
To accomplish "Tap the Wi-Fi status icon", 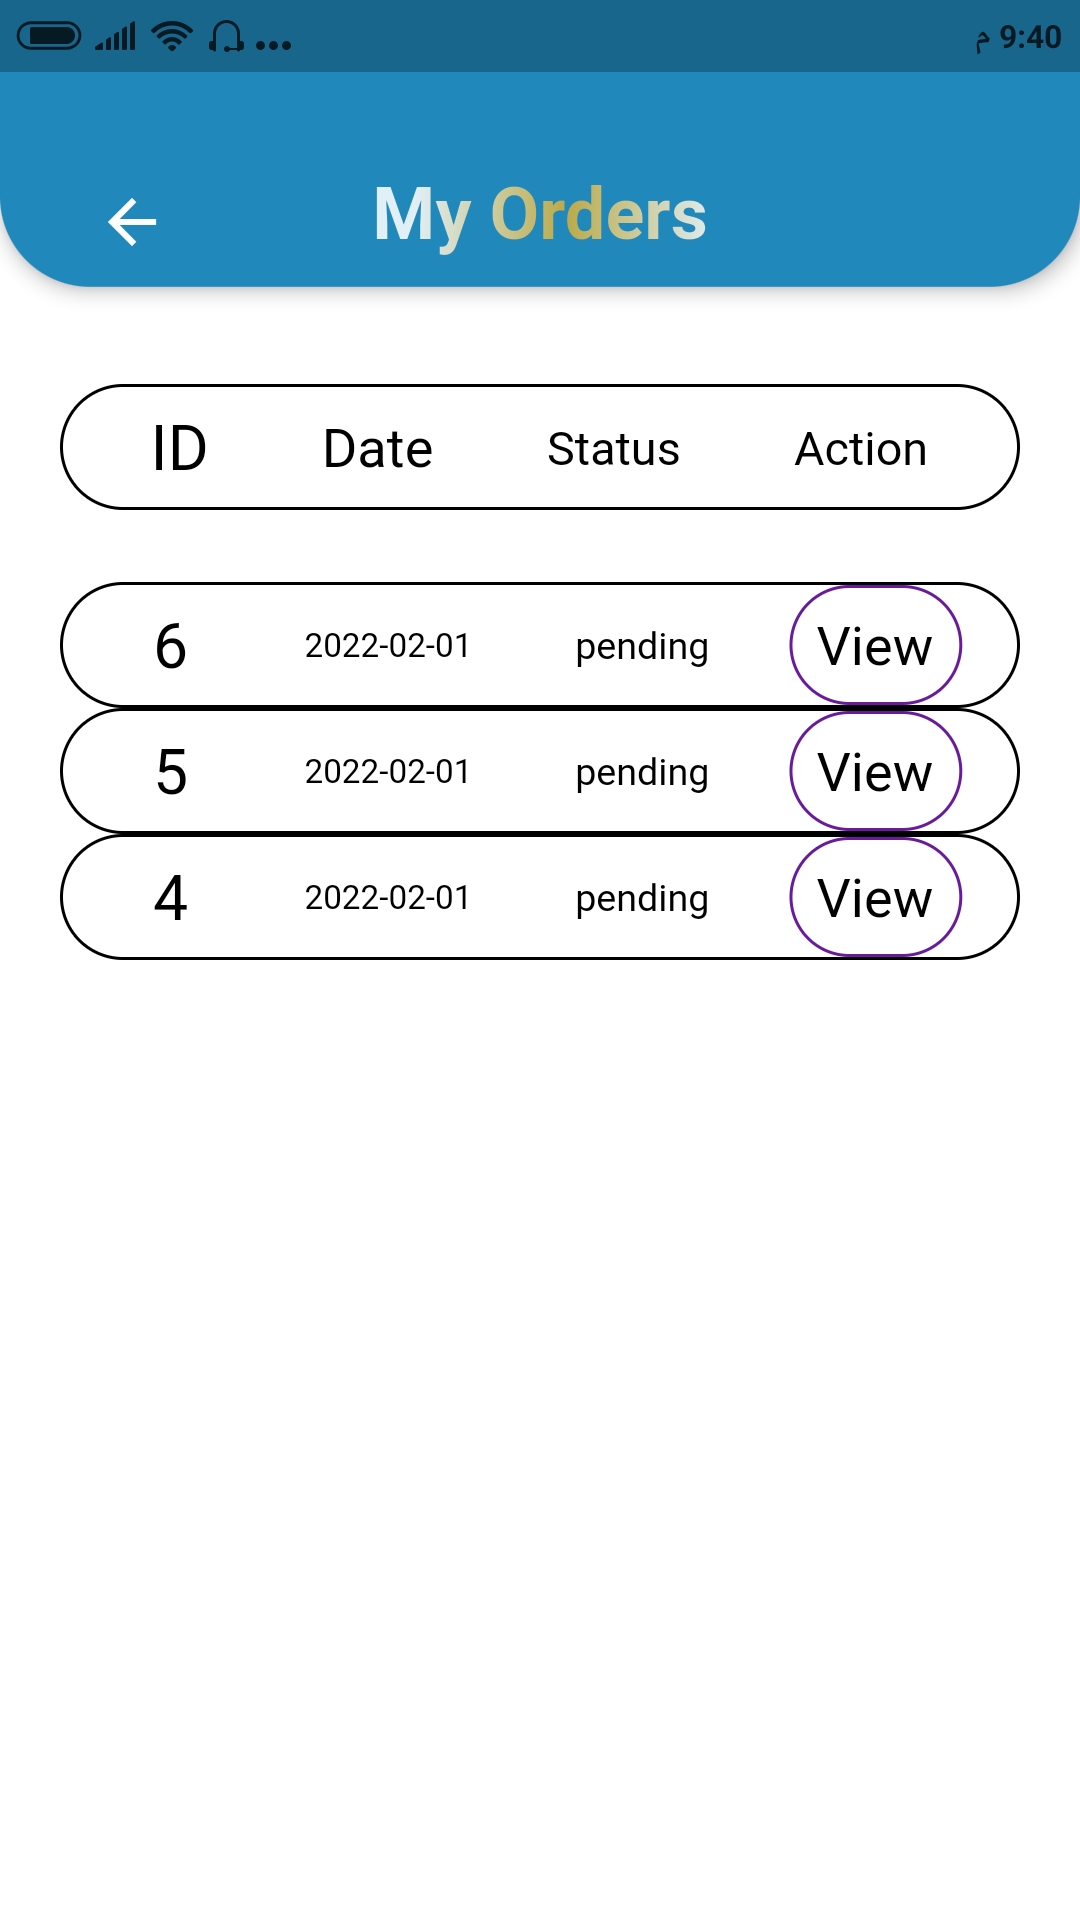I will (171, 37).
